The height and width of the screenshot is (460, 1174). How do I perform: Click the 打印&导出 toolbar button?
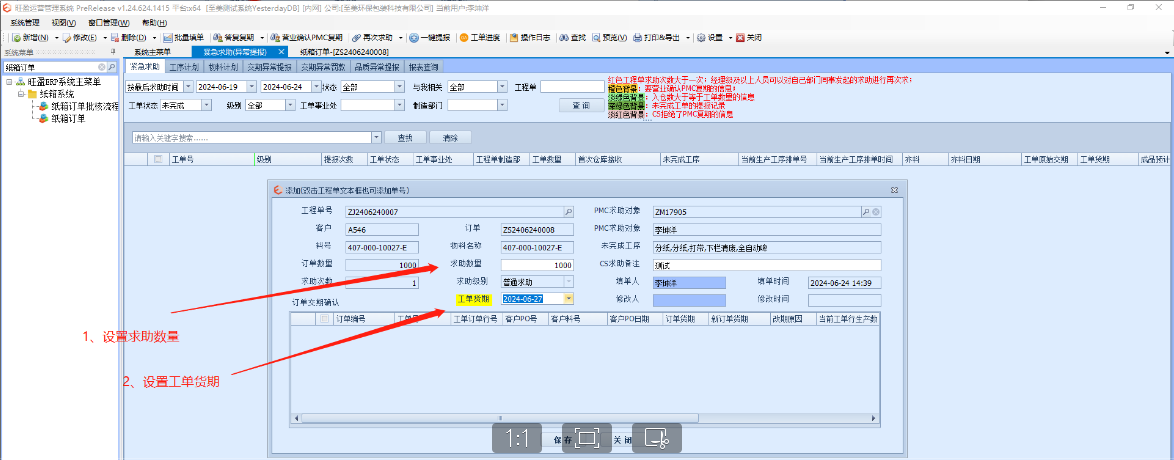coord(657,37)
